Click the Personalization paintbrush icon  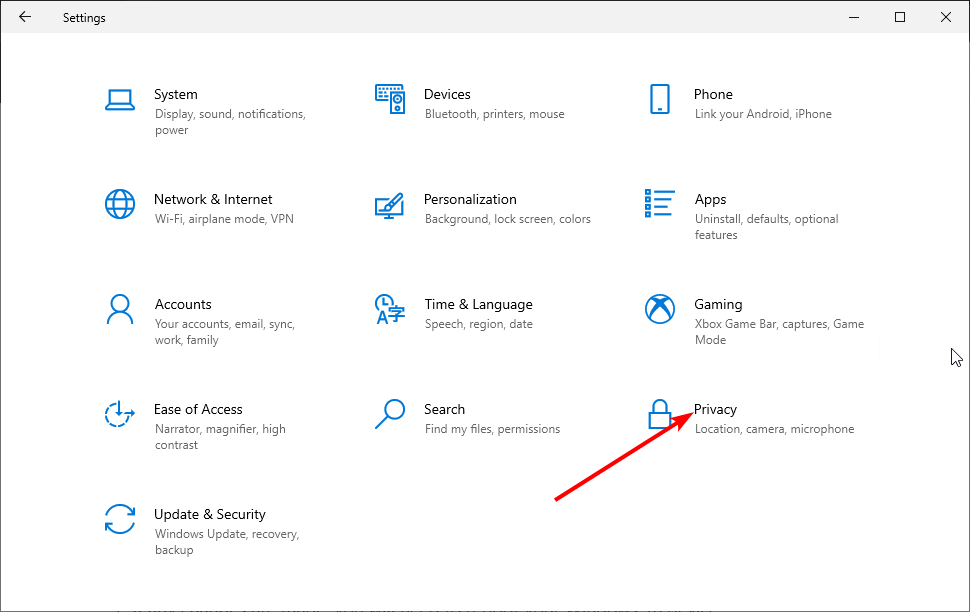390,205
